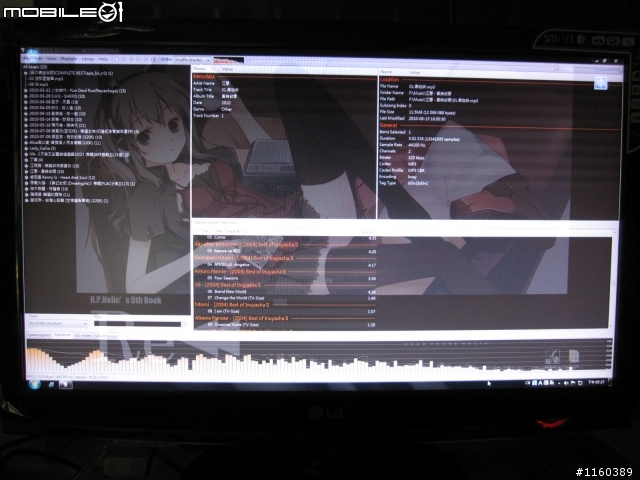Click the foobar2000 taskbar button

coord(66,384)
